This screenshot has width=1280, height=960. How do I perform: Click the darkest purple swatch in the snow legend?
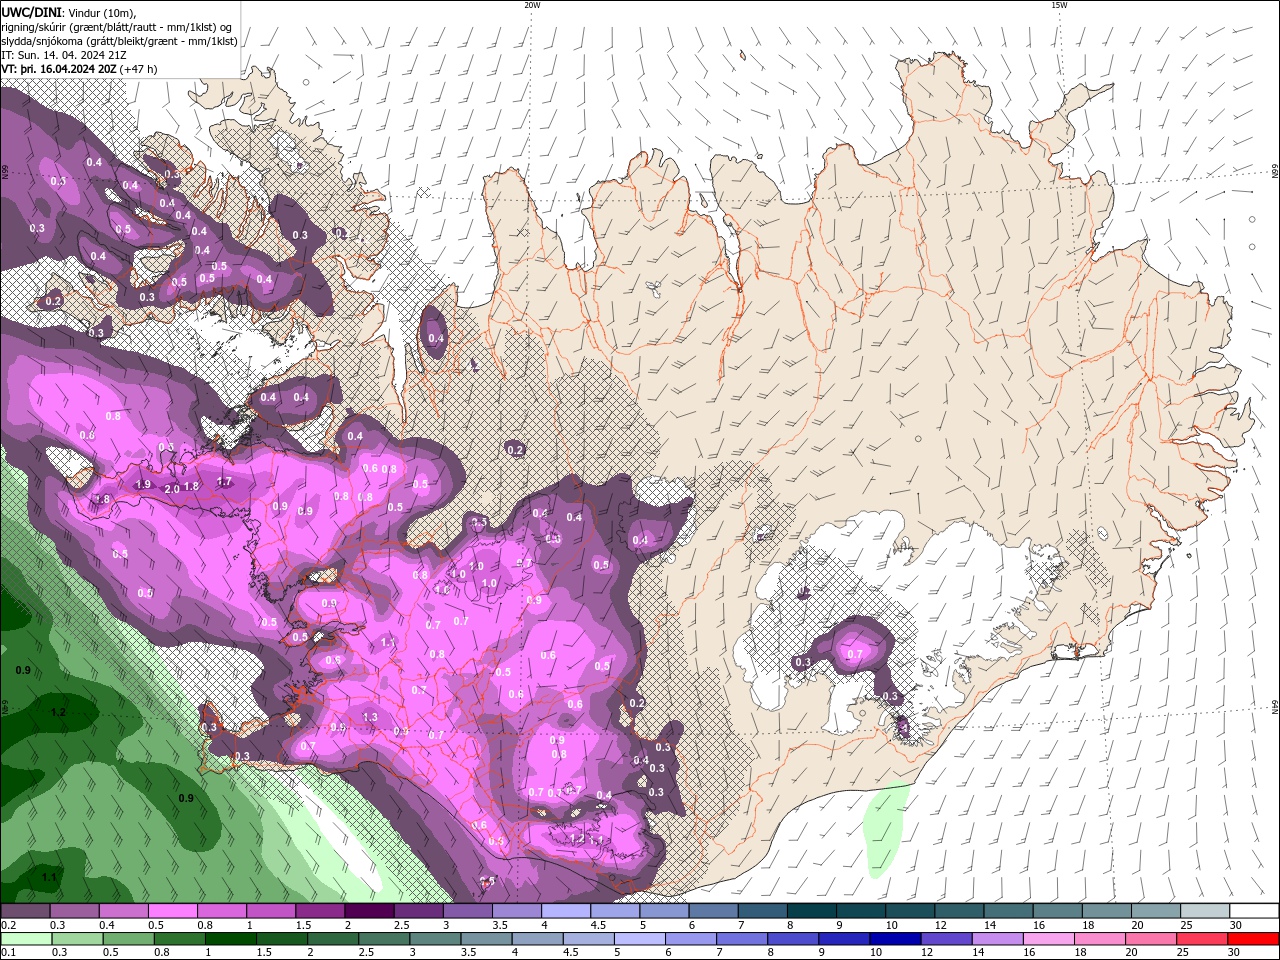coord(369,911)
